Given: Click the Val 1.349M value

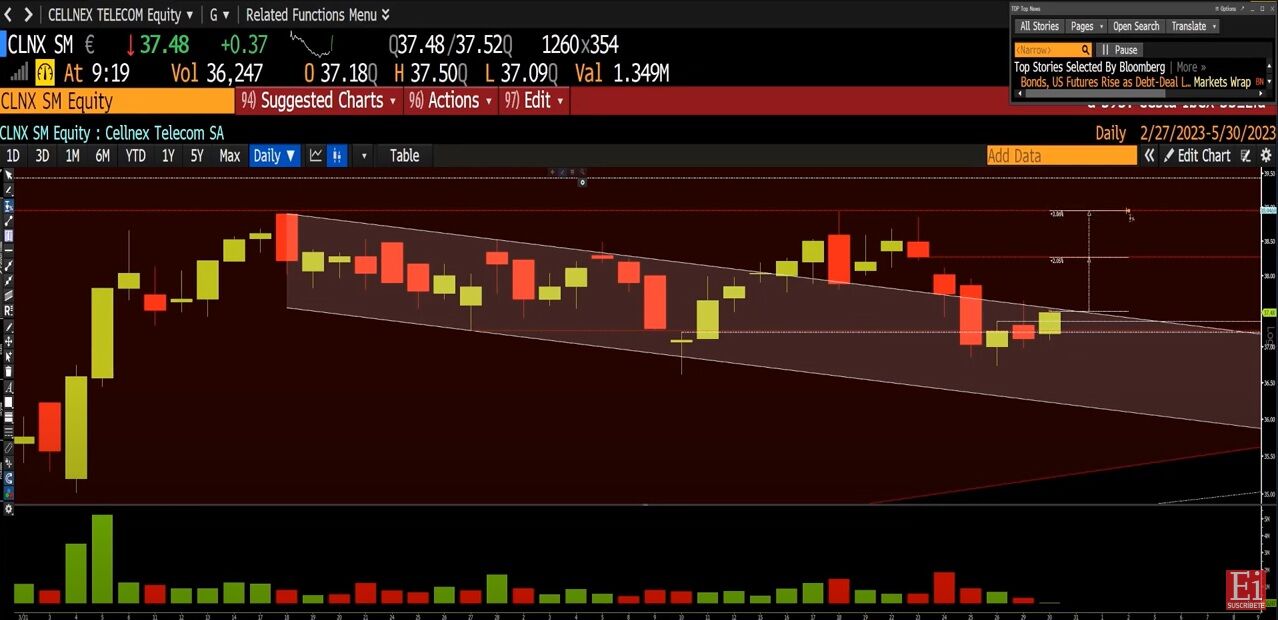Looking at the screenshot, I should (x=622, y=72).
